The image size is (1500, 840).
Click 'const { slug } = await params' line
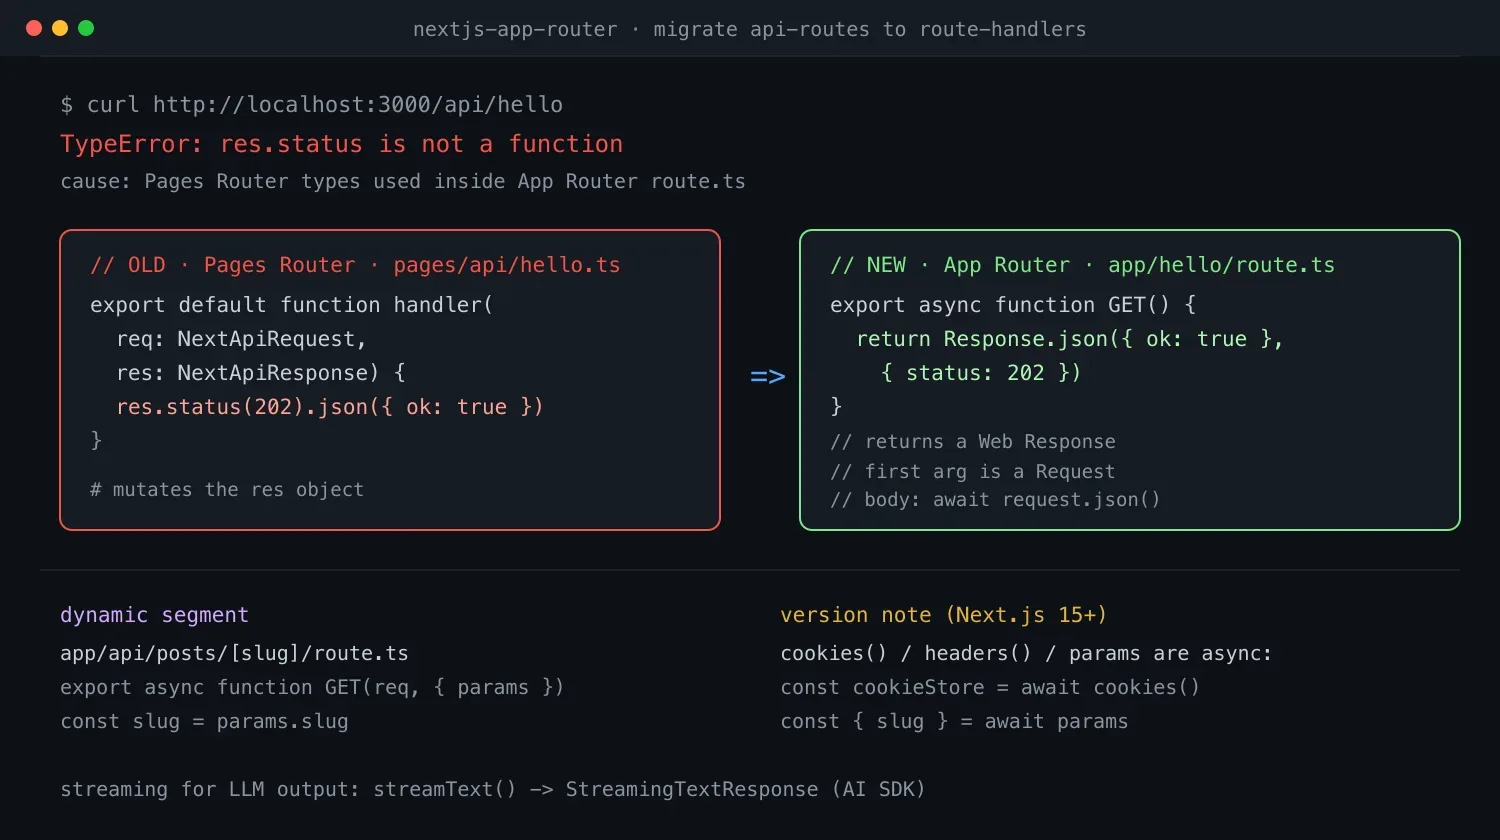click(x=955, y=721)
